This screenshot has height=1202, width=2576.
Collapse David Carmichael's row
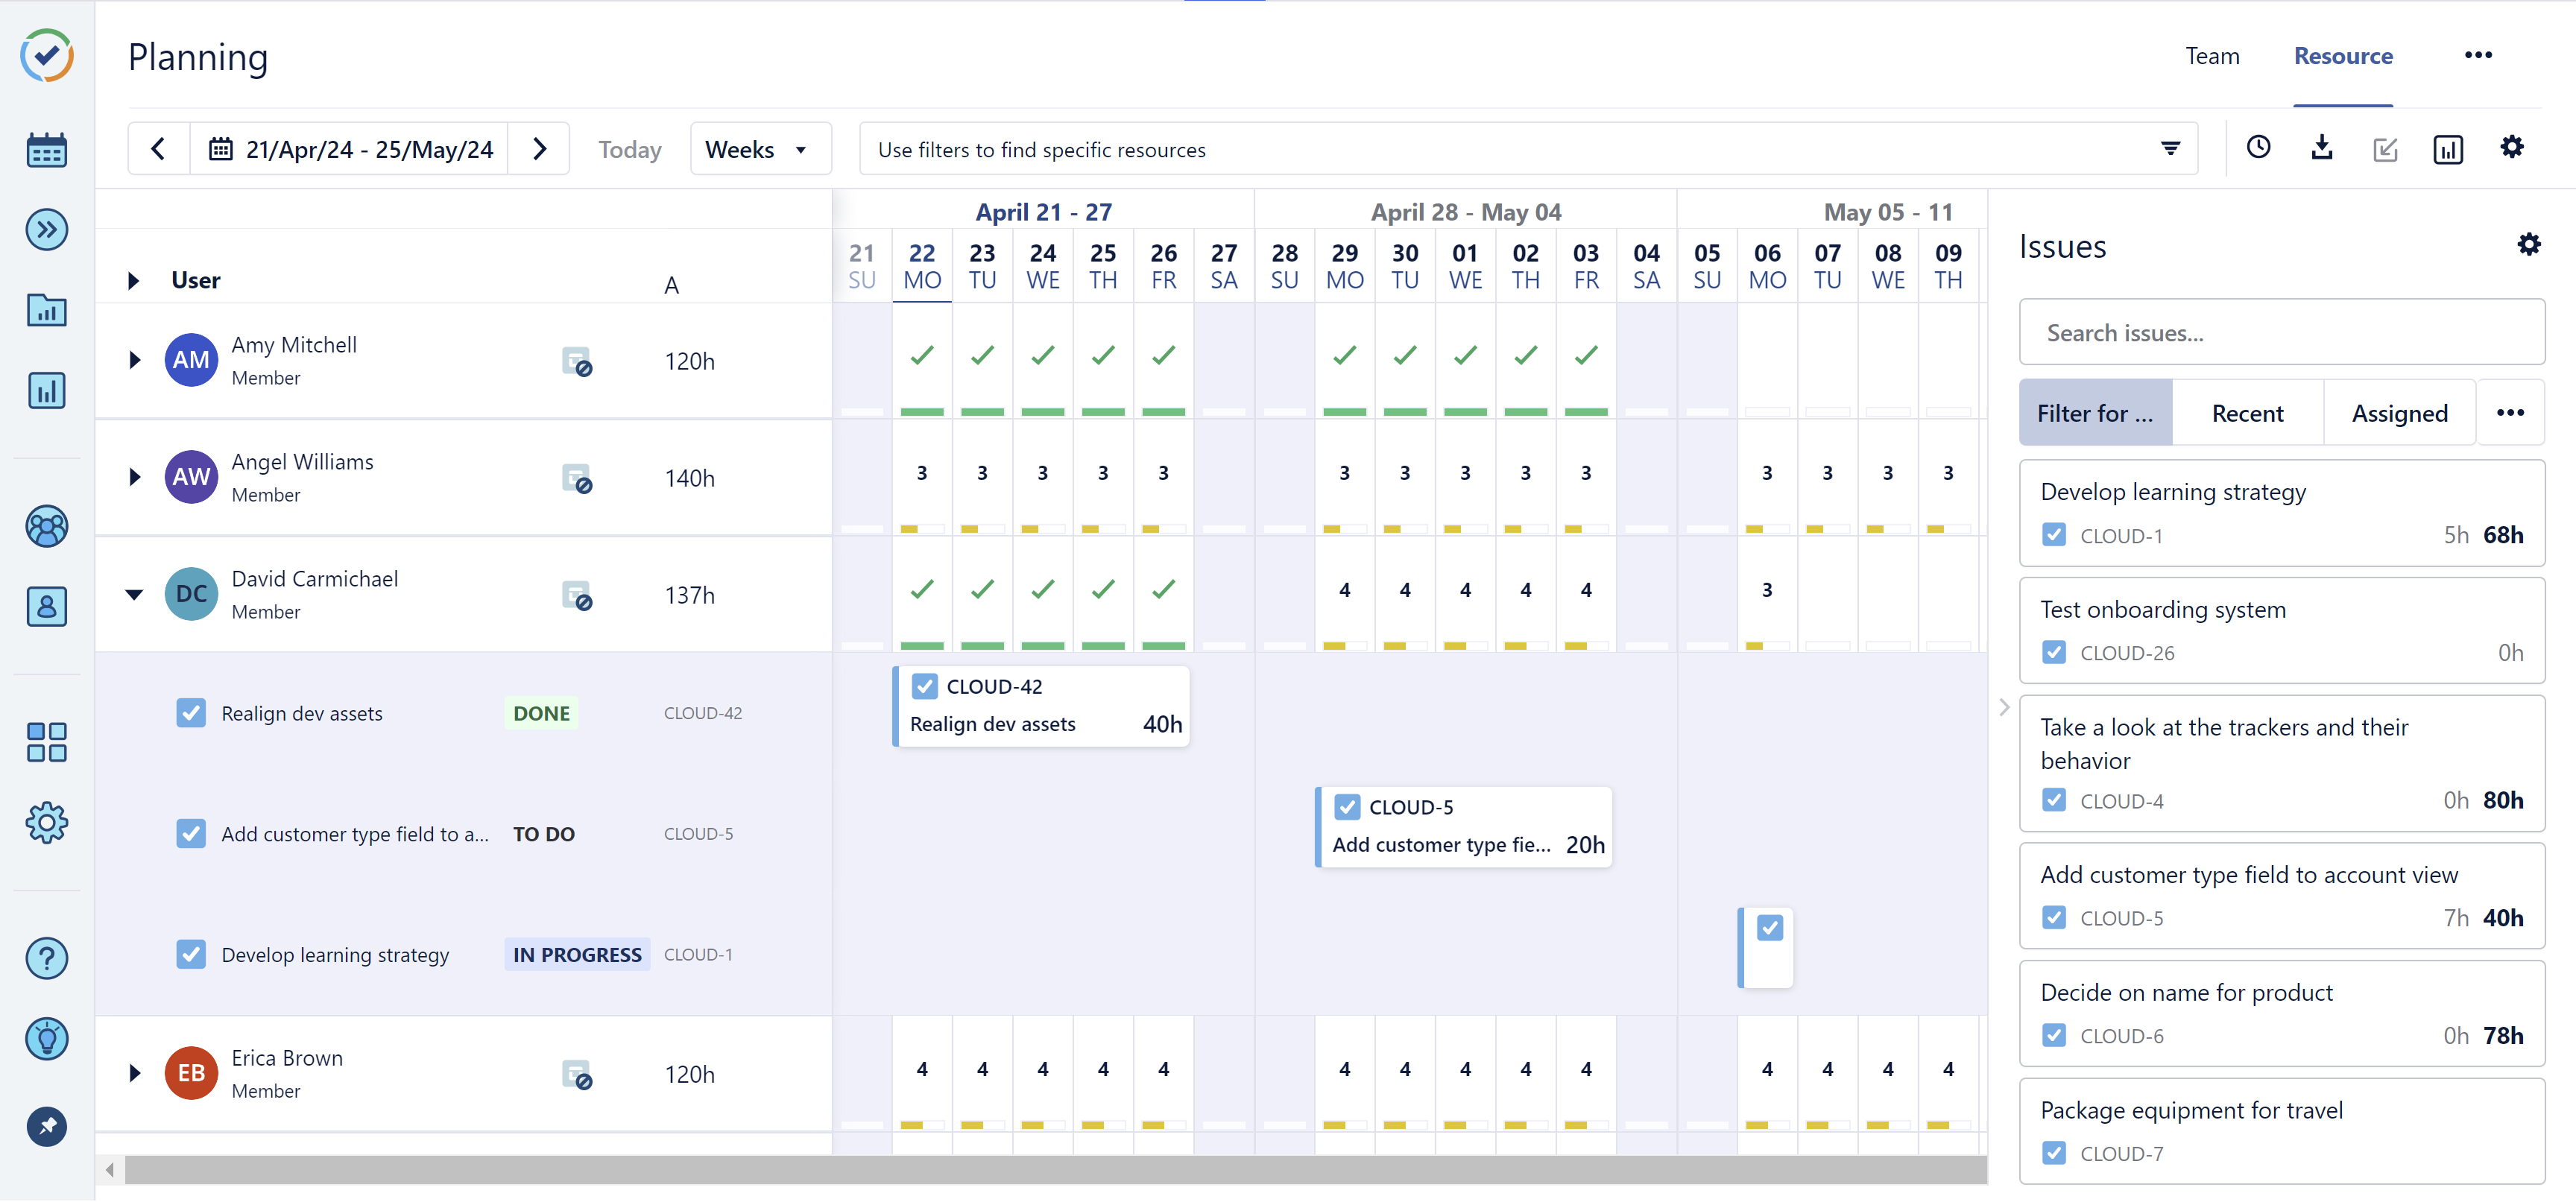tap(134, 594)
